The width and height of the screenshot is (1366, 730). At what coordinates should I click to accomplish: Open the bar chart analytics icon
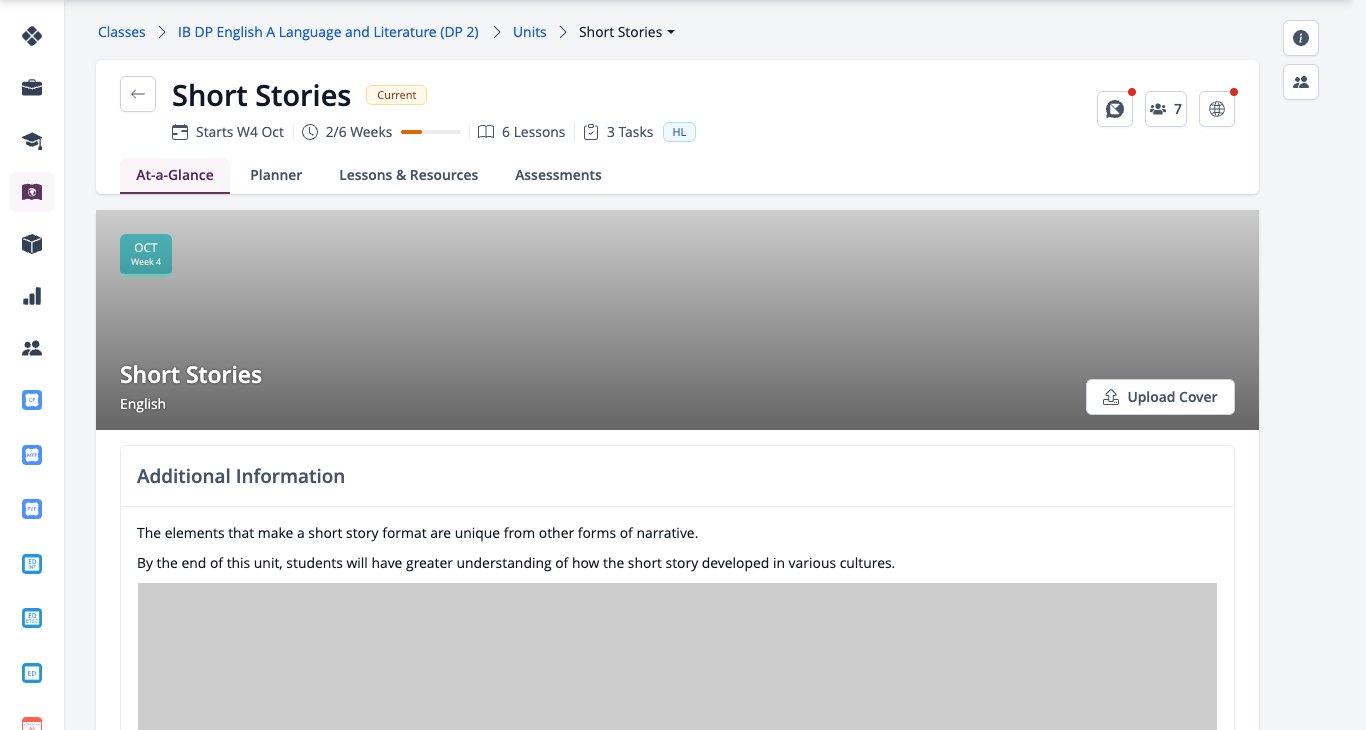tap(32, 296)
